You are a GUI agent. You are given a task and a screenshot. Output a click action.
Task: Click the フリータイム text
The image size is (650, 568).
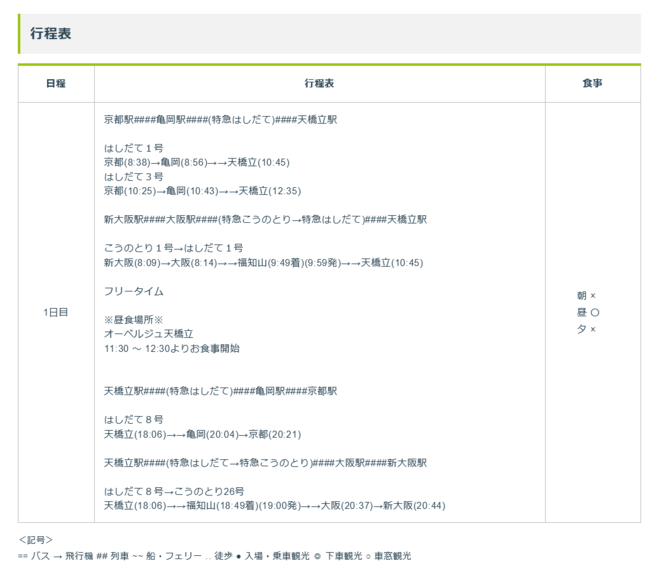133,291
